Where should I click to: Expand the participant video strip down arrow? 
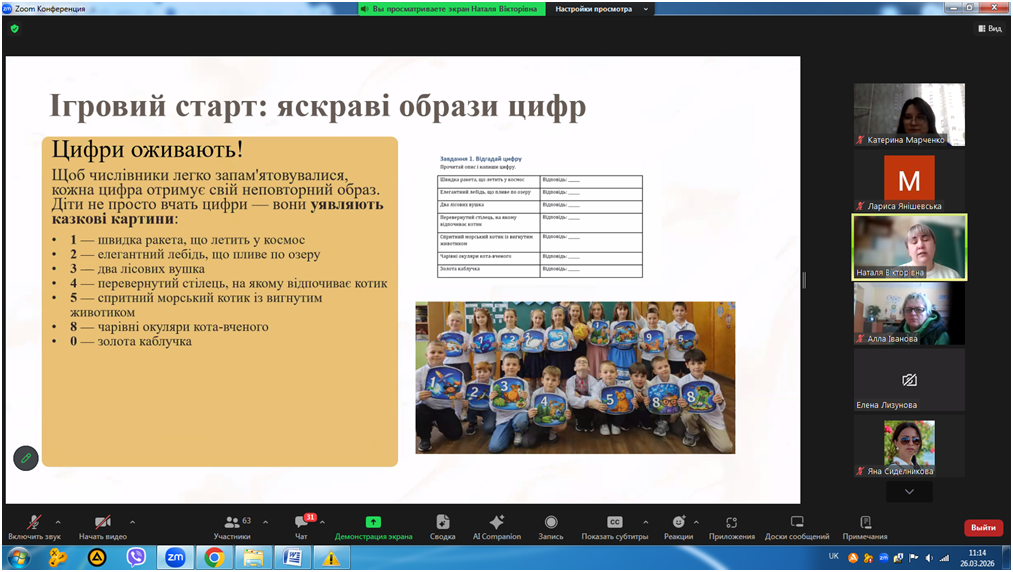click(909, 492)
